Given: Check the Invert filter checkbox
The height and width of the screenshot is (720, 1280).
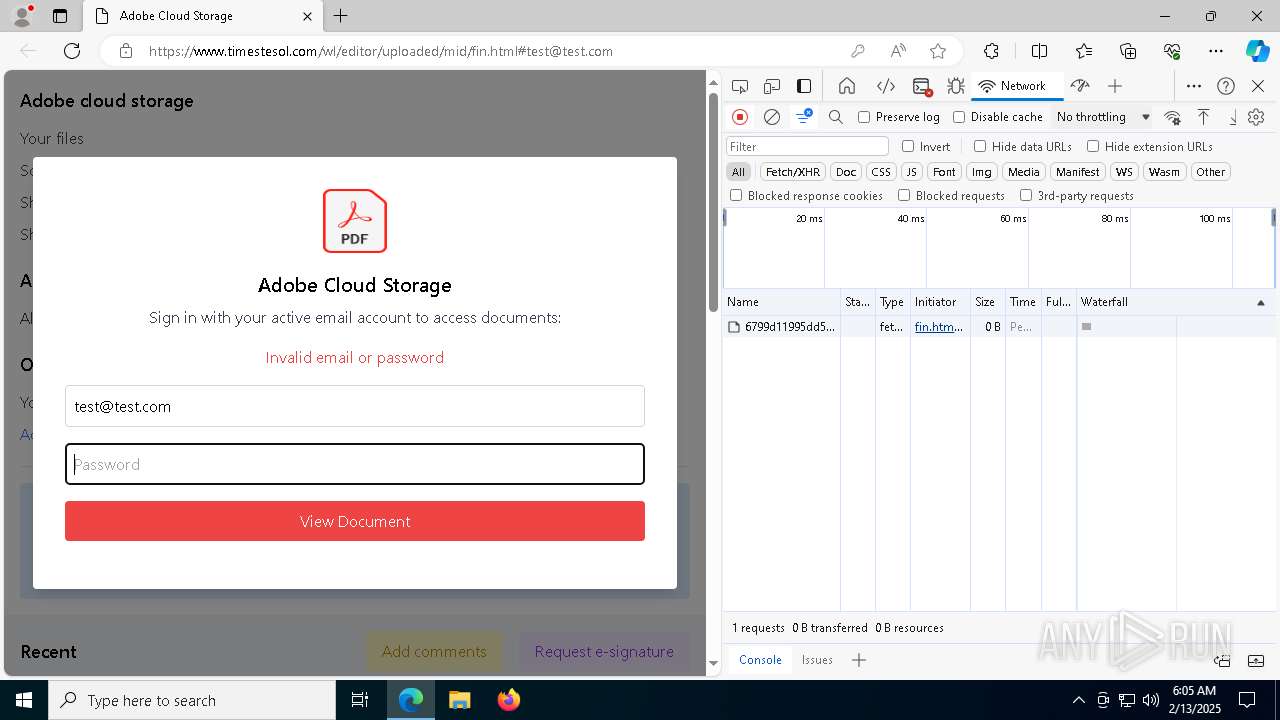Looking at the screenshot, I should pyautogui.click(x=908, y=146).
